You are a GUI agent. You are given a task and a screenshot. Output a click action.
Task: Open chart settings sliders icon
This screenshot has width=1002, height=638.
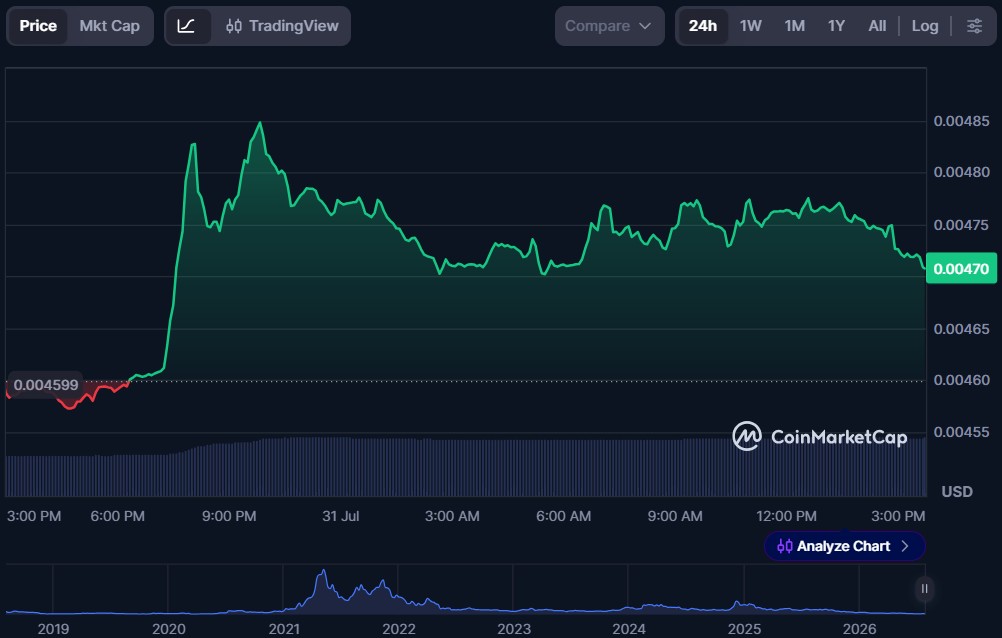pyautogui.click(x=974, y=26)
